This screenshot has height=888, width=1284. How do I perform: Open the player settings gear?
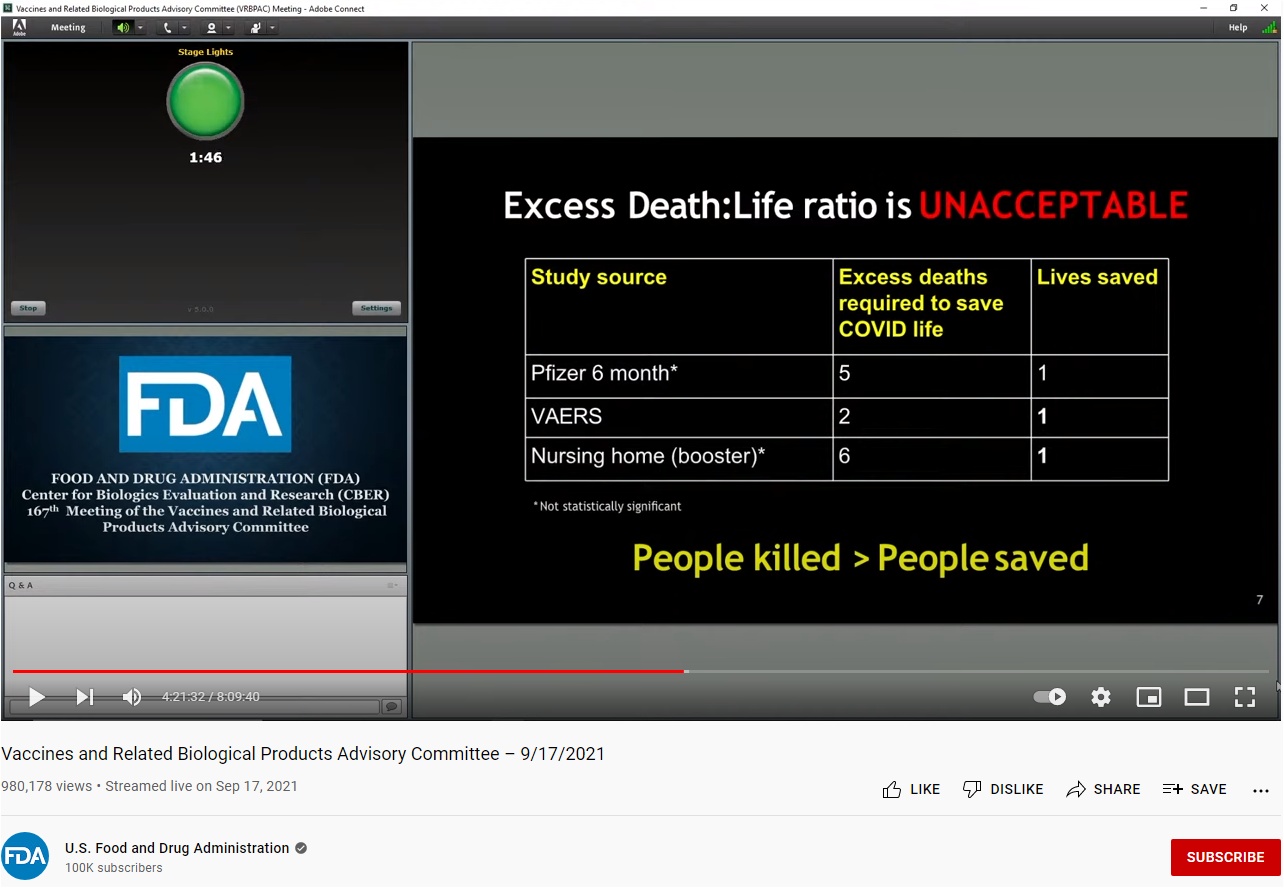(1101, 697)
